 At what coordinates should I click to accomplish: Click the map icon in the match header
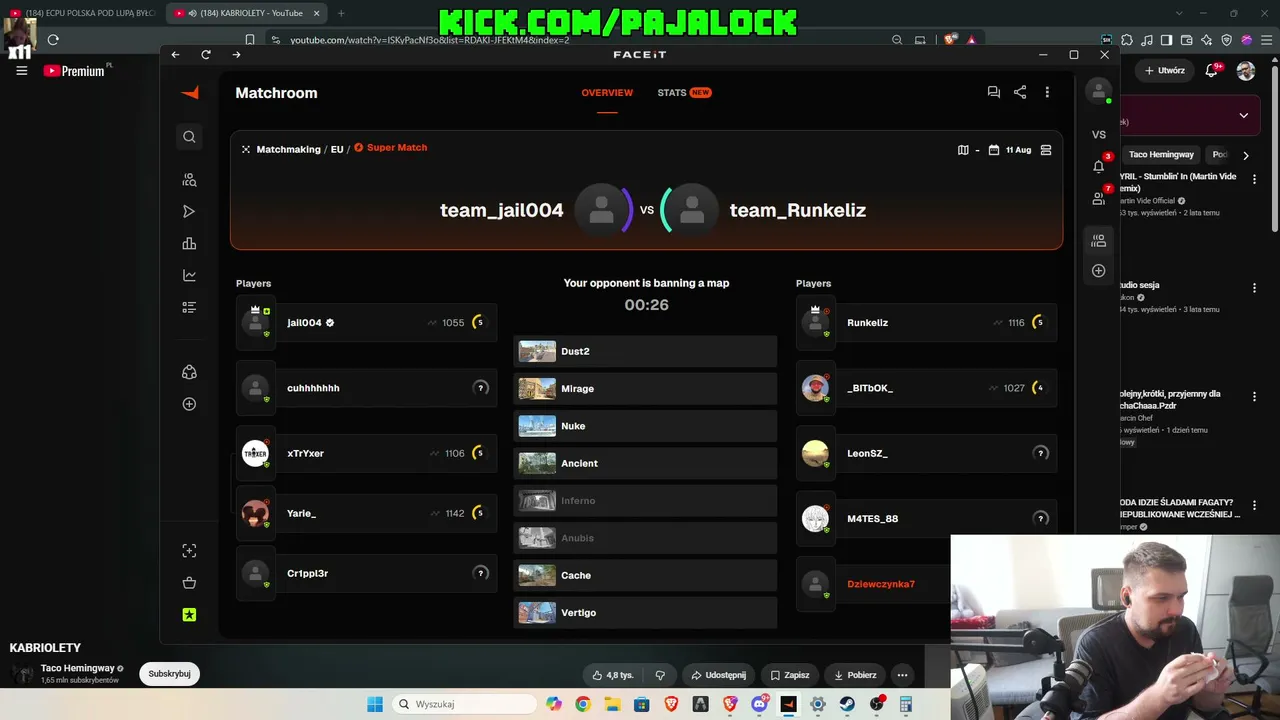[963, 150]
